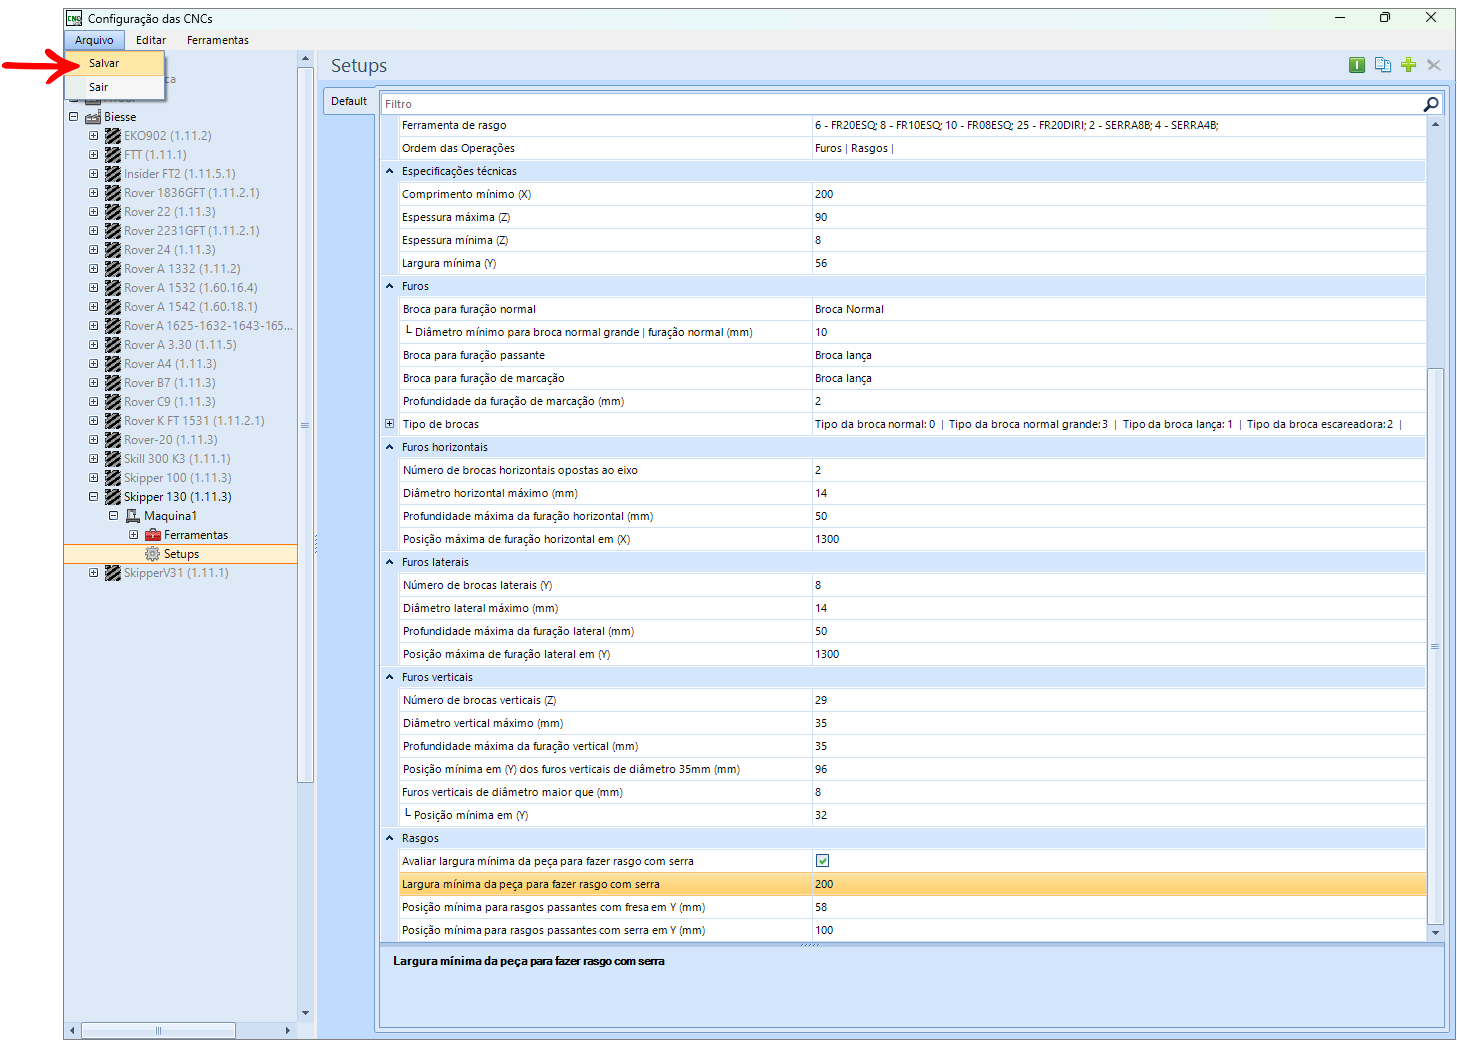Click the Rover A 1332 machine icon

point(113,269)
